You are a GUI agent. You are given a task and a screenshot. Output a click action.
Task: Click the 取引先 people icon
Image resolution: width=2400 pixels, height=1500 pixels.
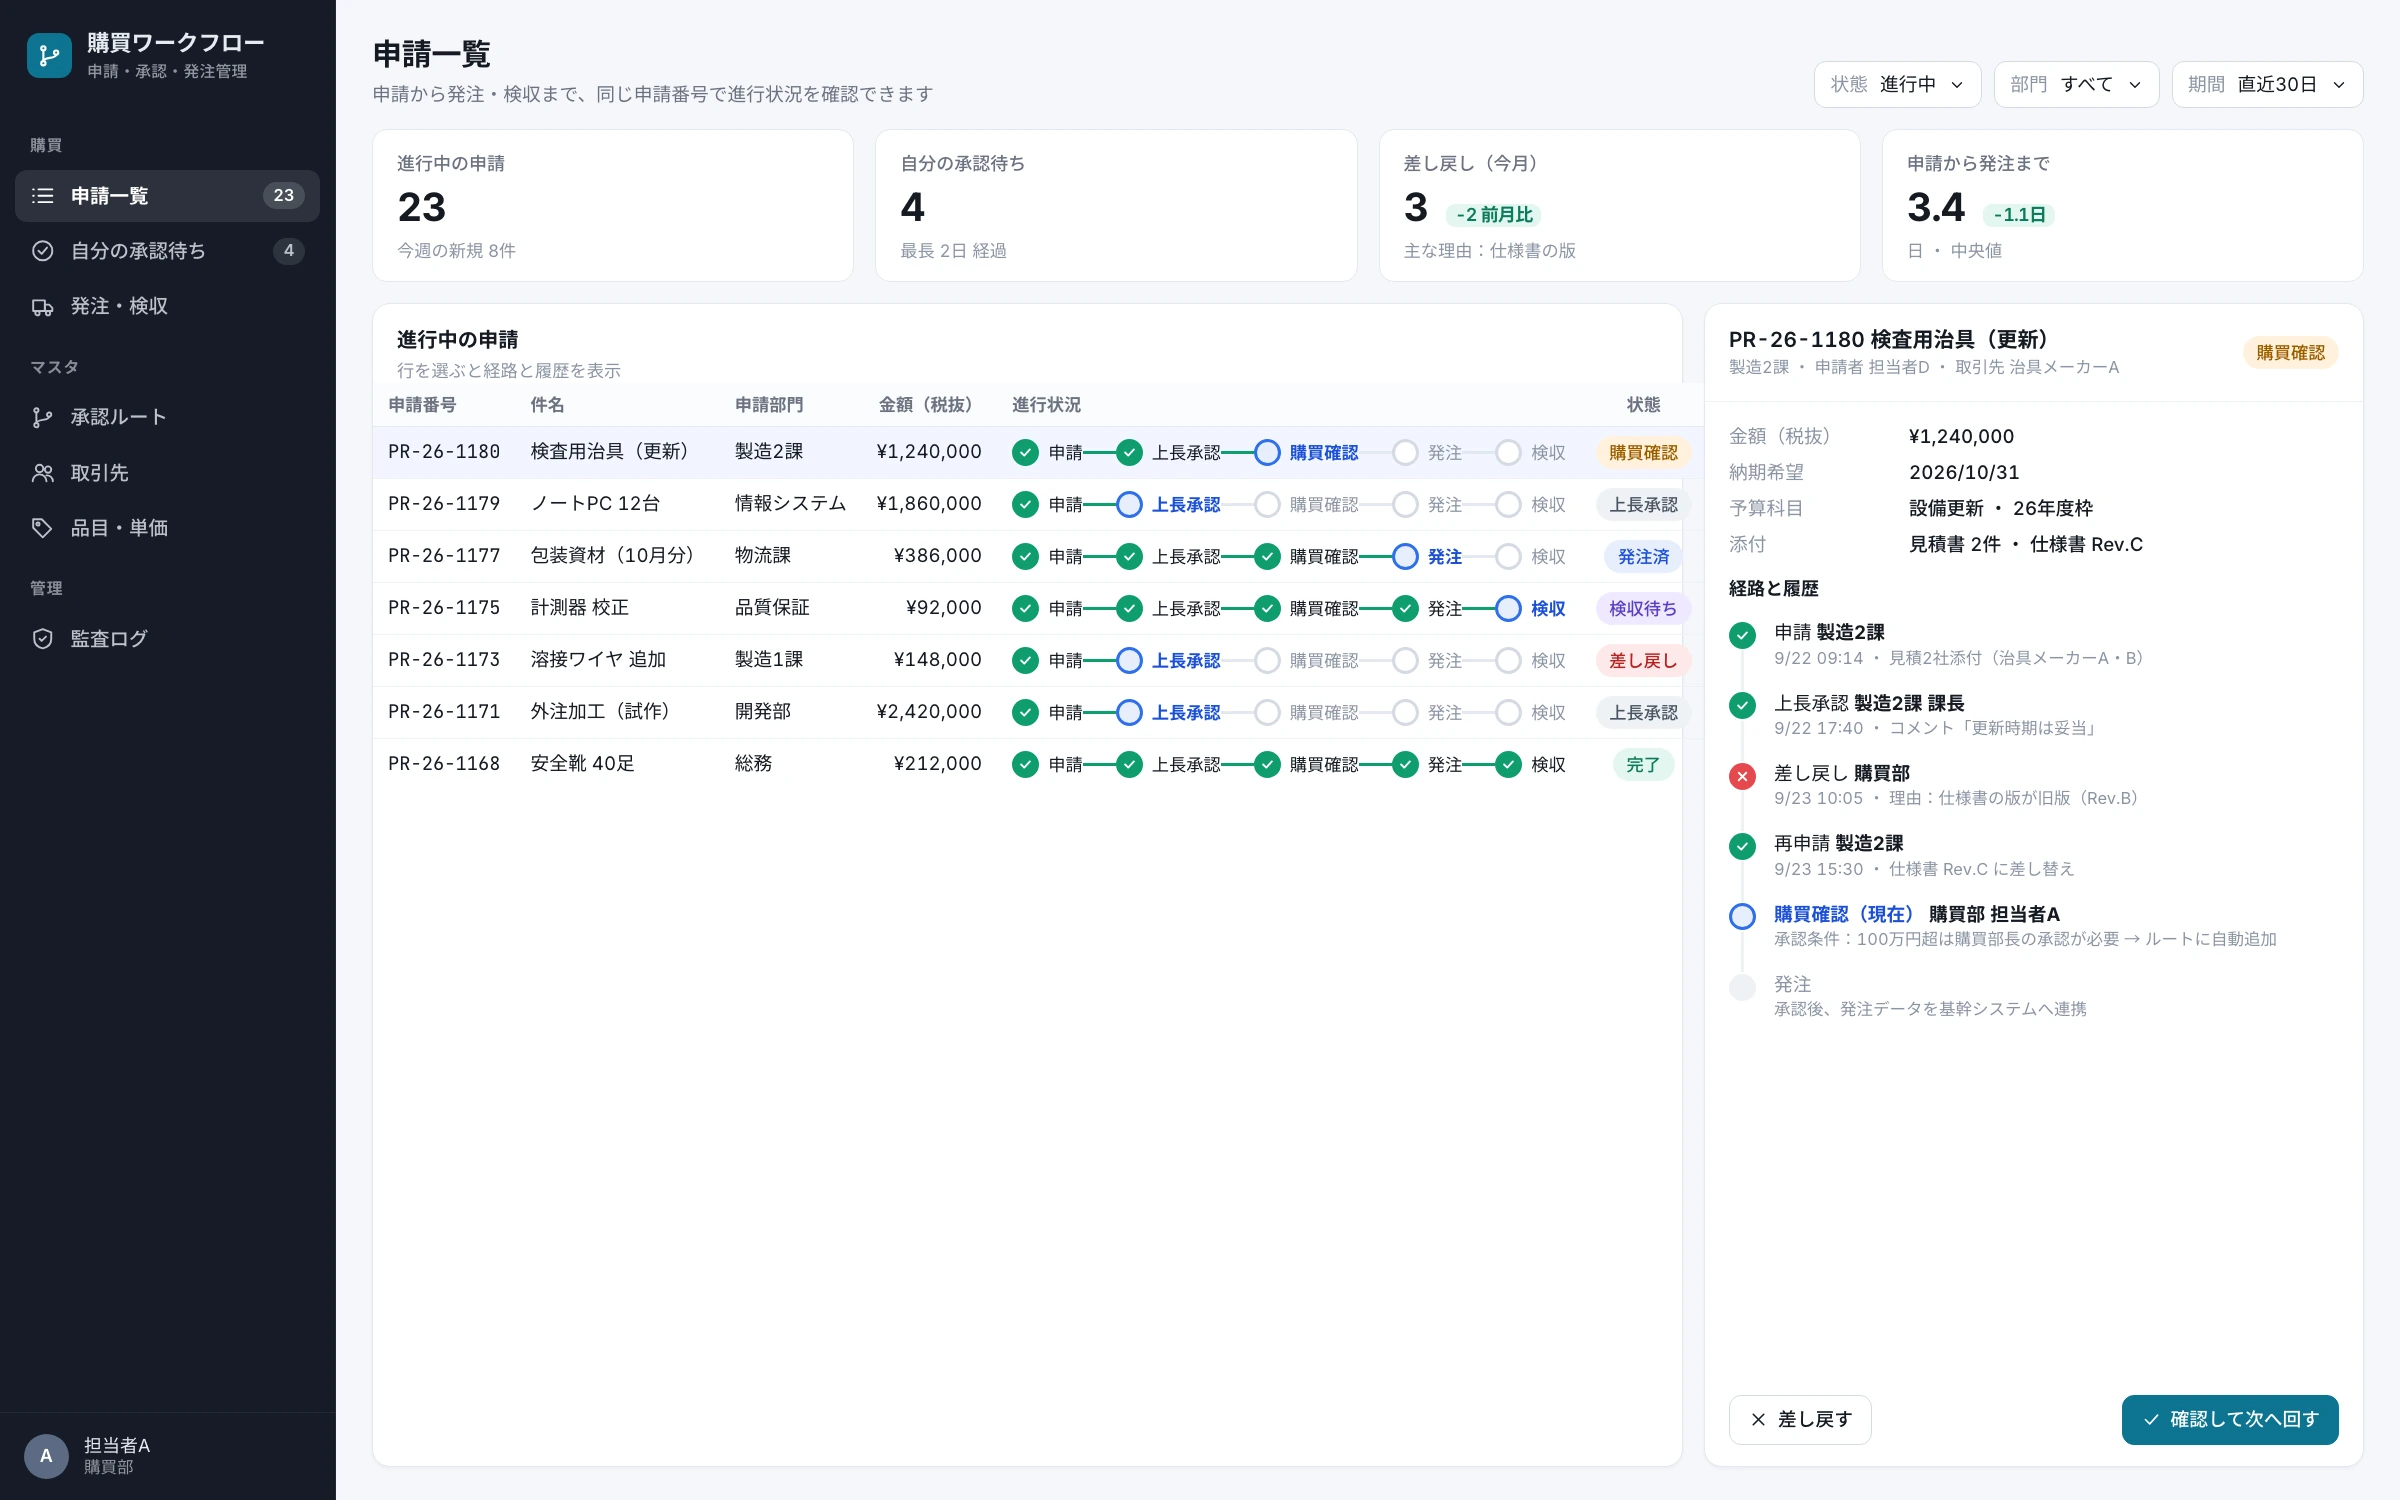(42, 473)
